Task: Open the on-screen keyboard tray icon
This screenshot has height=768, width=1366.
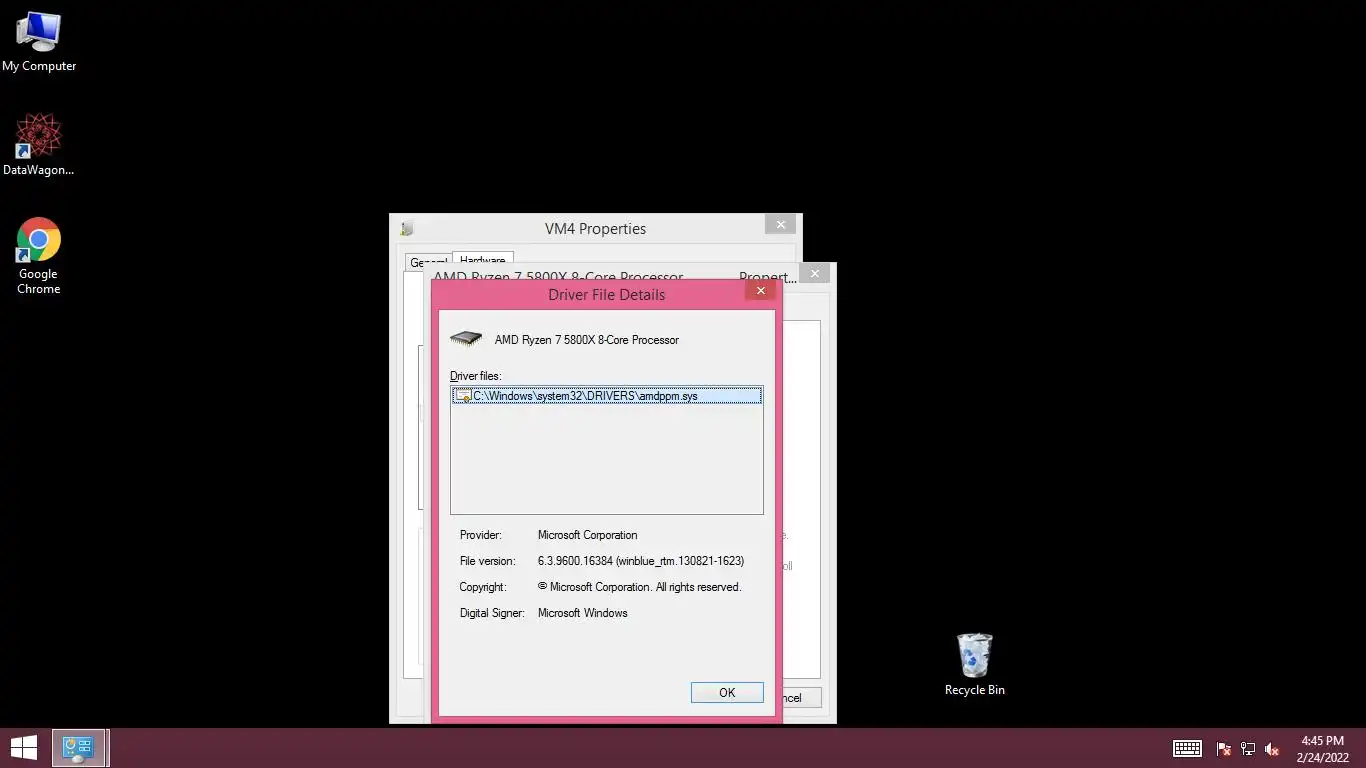Action: click(1187, 748)
